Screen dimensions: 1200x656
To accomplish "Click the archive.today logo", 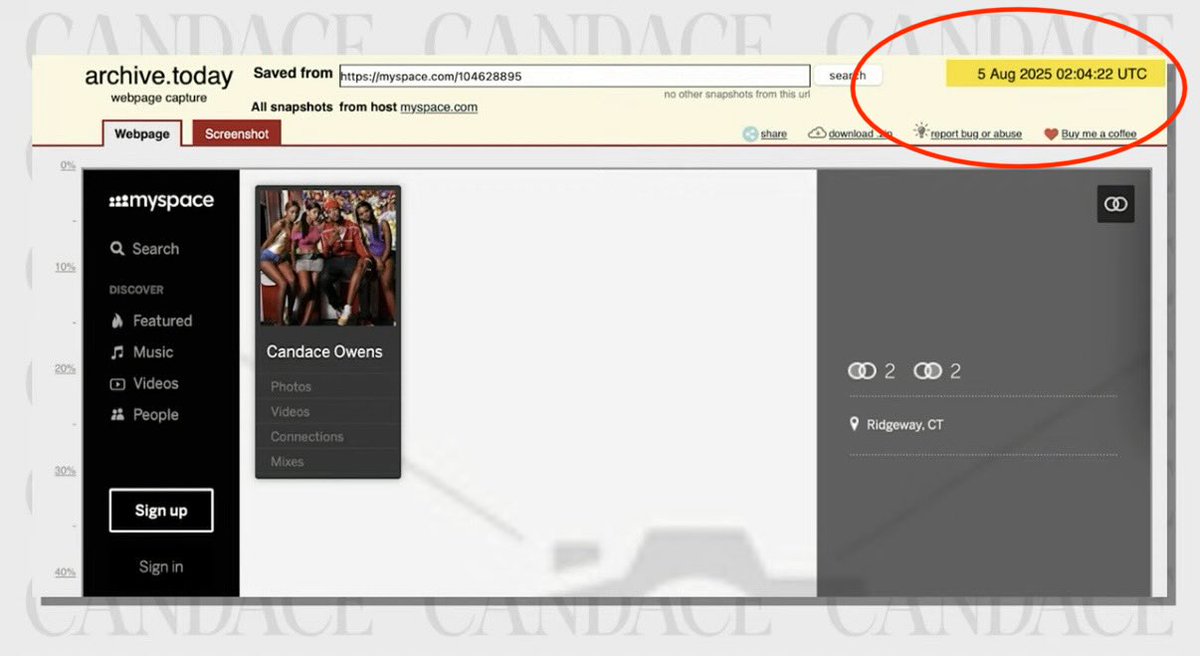I will click(x=158, y=76).
